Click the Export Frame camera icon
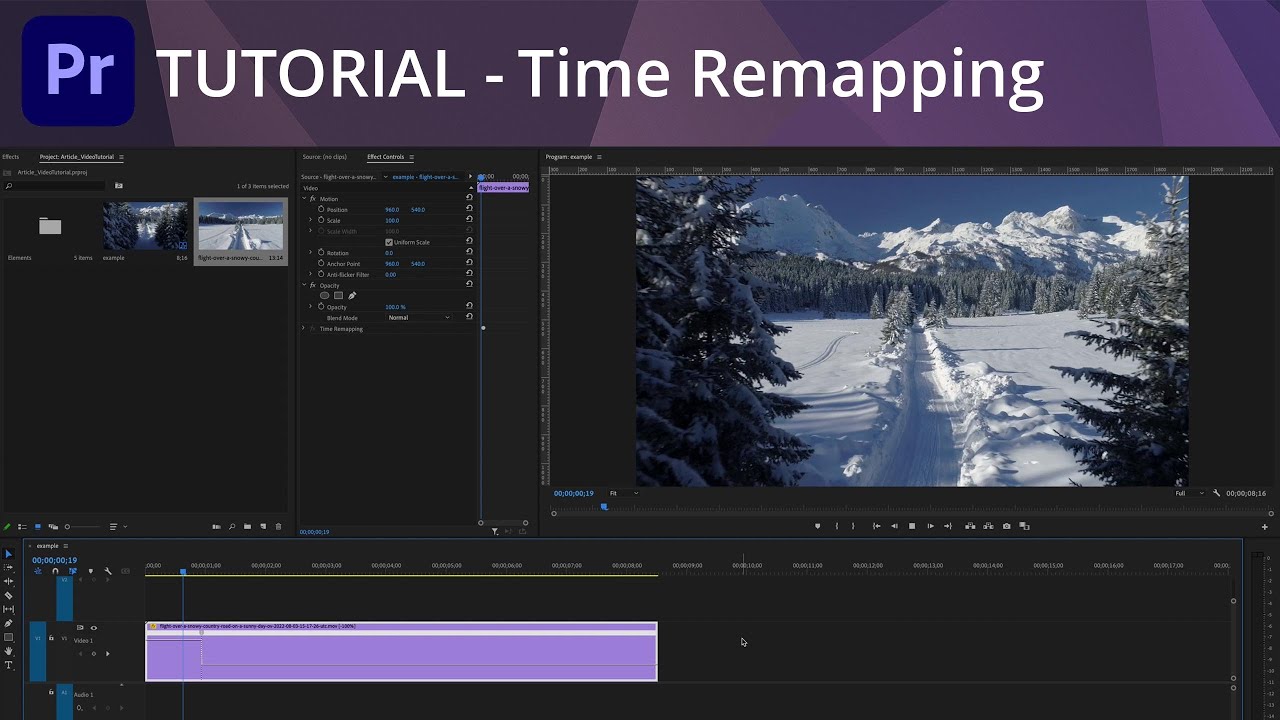 click(1006, 526)
